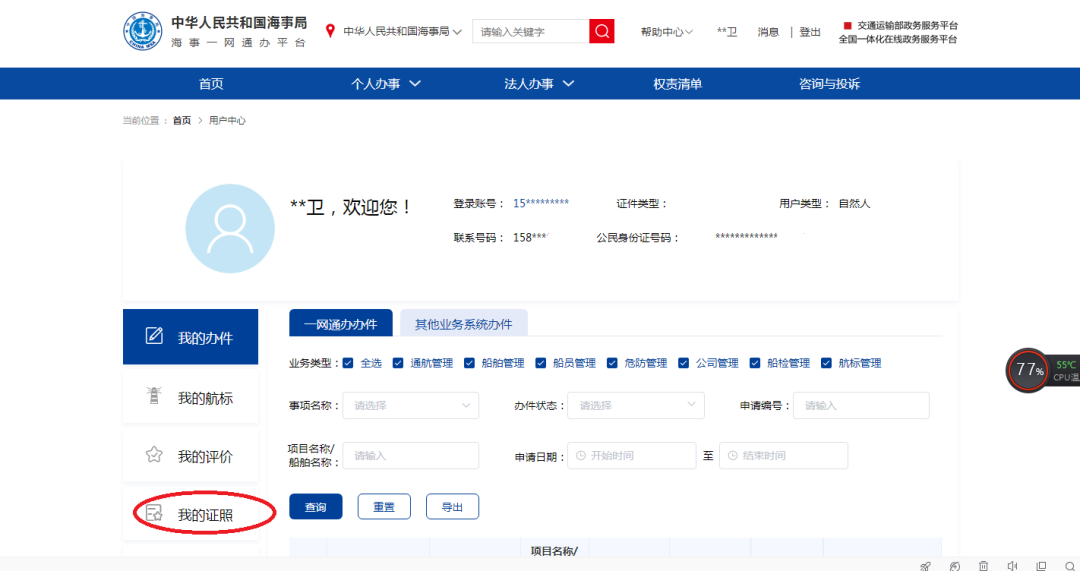1080x571 pixels.
Task: Click the speaker icon in bottom bar
Action: pyautogui.click(x=1012, y=566)
